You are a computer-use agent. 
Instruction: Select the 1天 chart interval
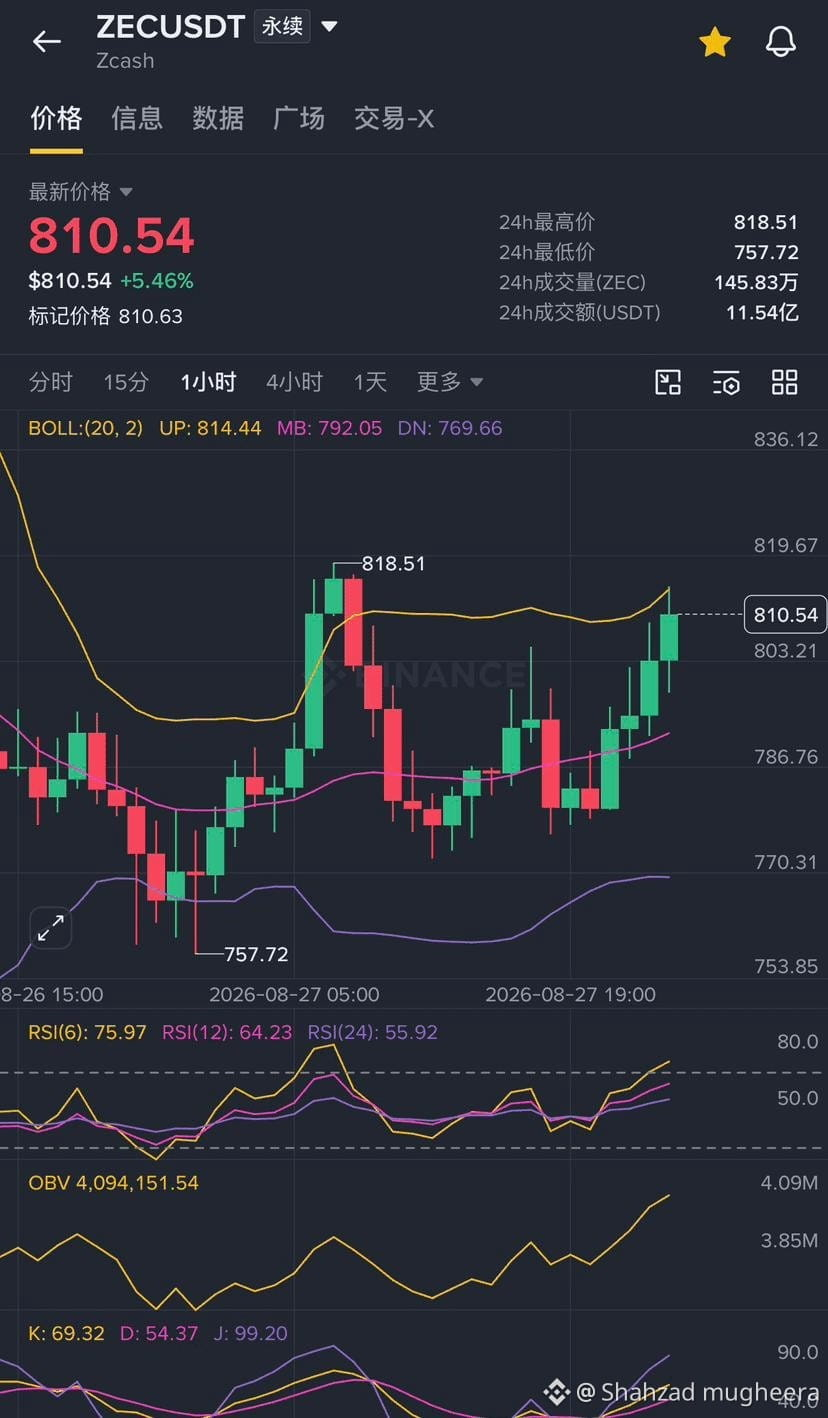(x=370, y=382)
